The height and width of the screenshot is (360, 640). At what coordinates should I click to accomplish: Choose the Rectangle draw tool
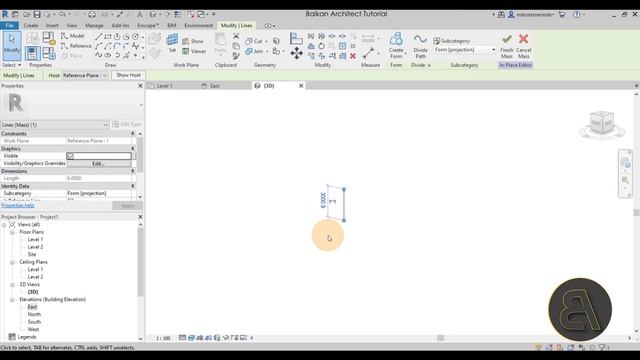click(108, 37)
